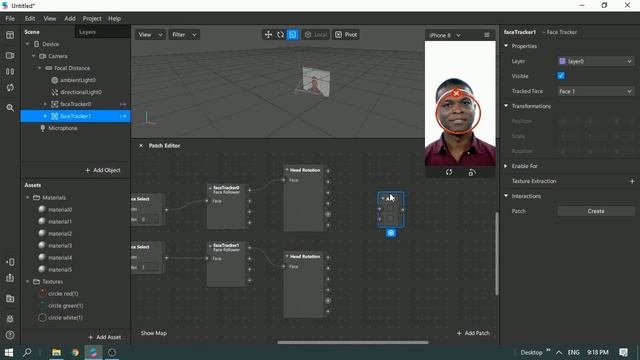
Task: Open simulator hamburger menu
Action: tap(487, 35)
